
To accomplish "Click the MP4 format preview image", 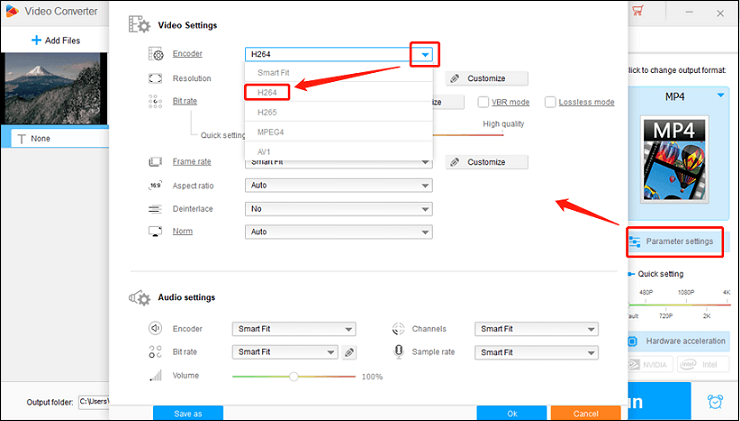I will (x=674, y=160).
